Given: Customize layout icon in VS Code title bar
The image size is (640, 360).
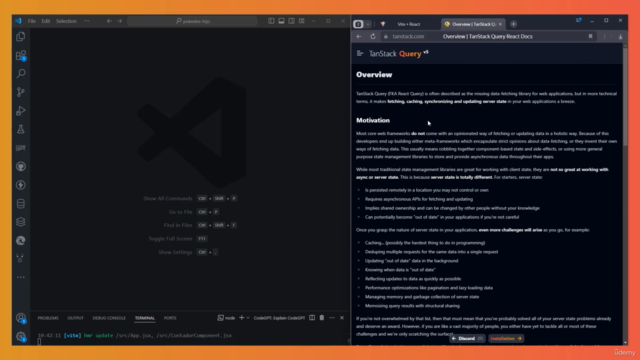Looking at the screenshot, I should pyautogui.click(x=302, y=21).
